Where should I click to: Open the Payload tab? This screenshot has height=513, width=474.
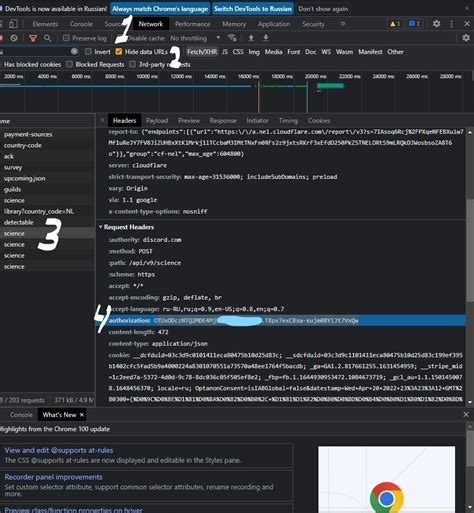[157, 120]
